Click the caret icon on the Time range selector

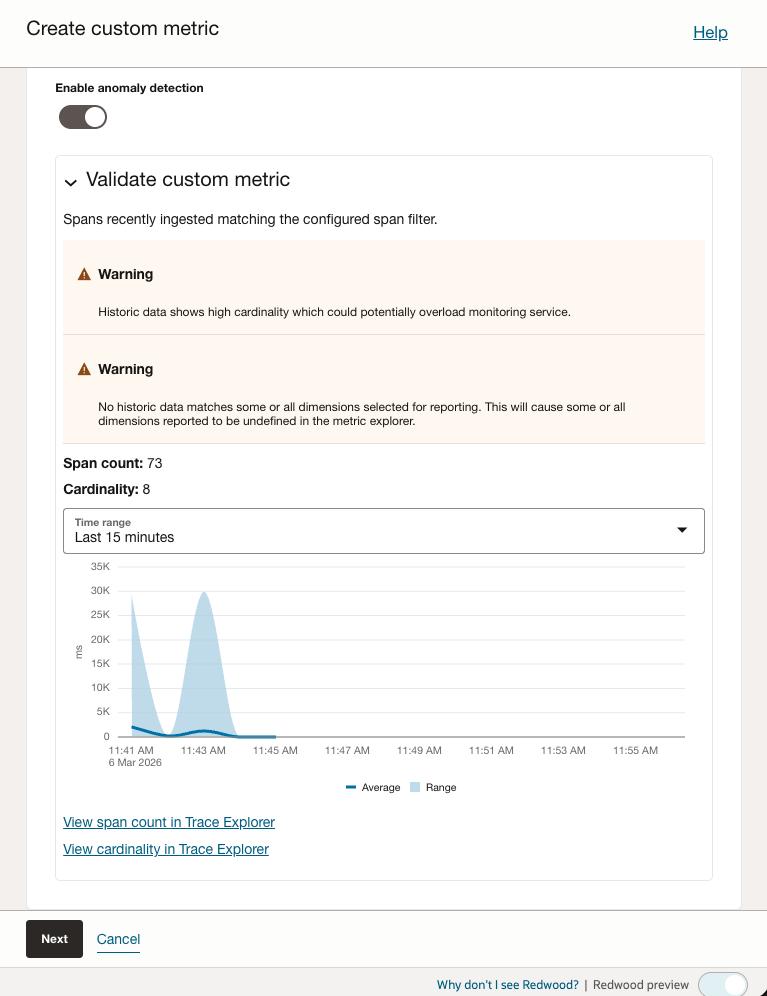click(x=683, y=530)
